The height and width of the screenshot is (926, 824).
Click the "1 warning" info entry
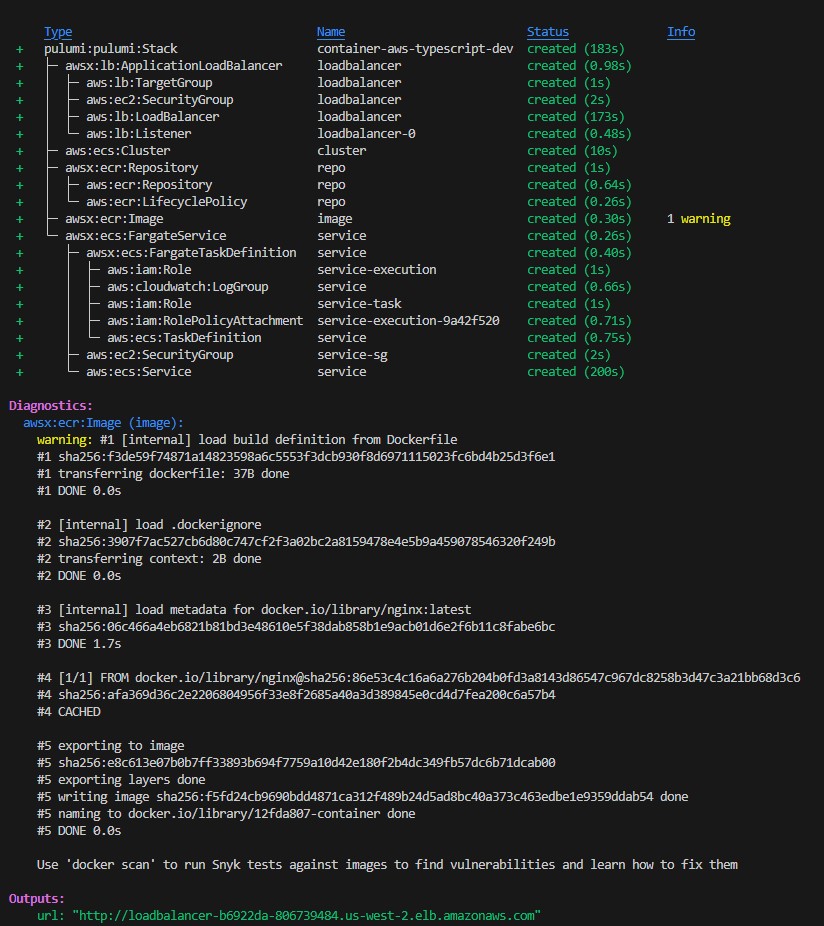(x=699, y=219)
